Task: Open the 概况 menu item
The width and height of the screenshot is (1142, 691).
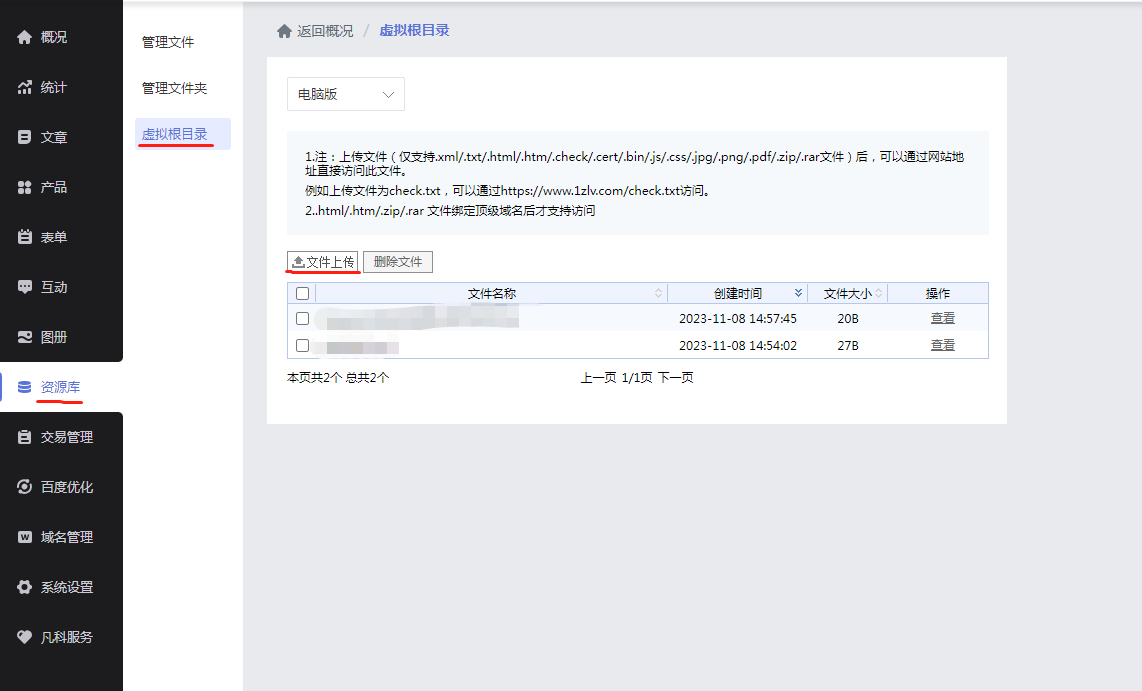Action: (x=54, y=37)
